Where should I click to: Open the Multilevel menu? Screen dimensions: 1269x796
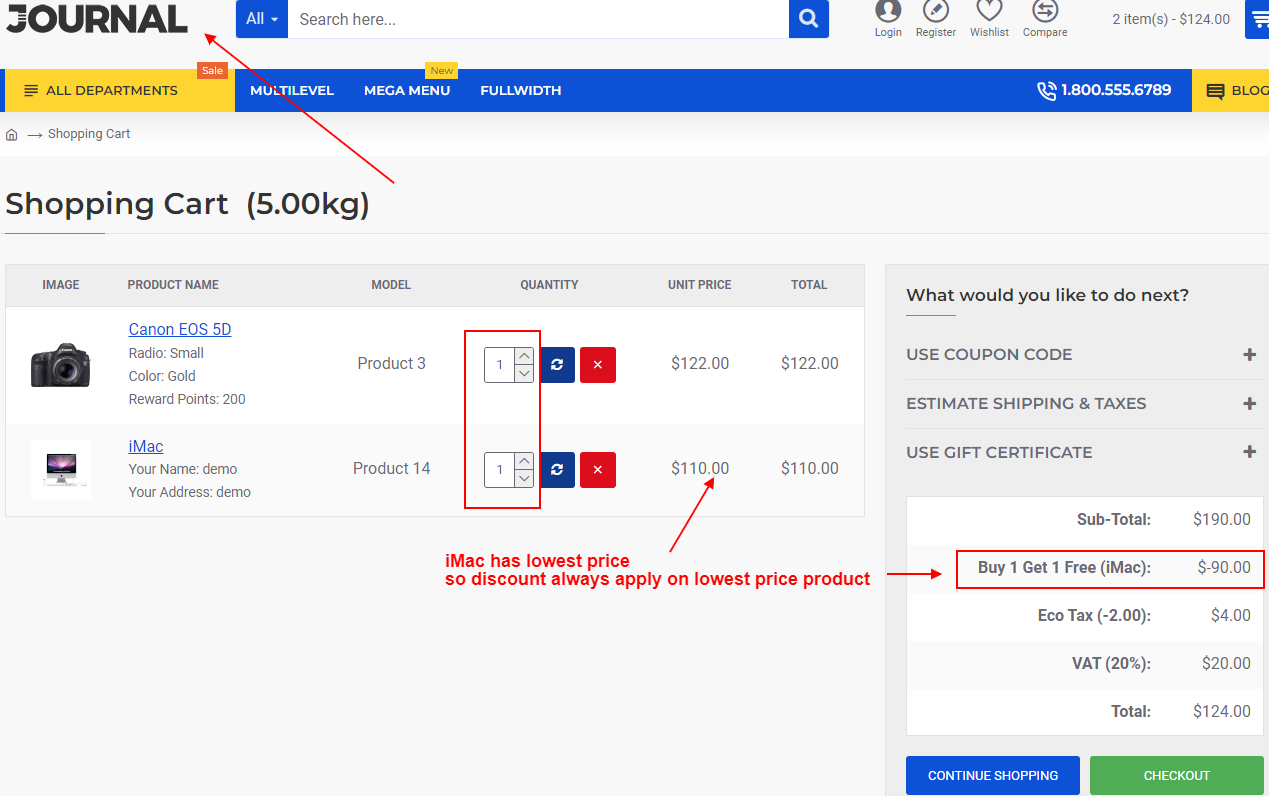292,91
